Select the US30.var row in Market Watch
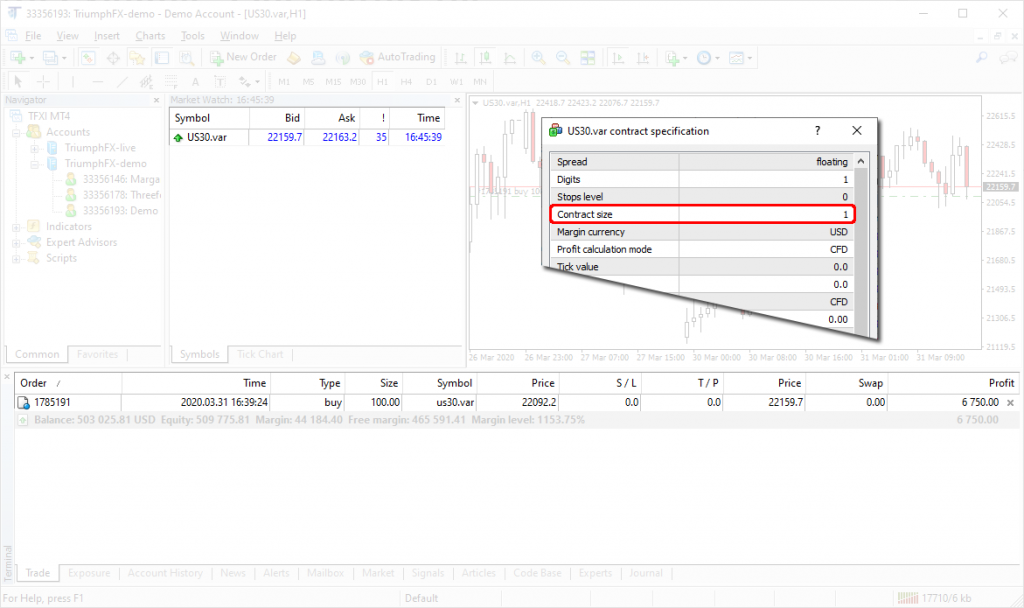The width and height of the screenshot is (1024, 608). point(308,137)
